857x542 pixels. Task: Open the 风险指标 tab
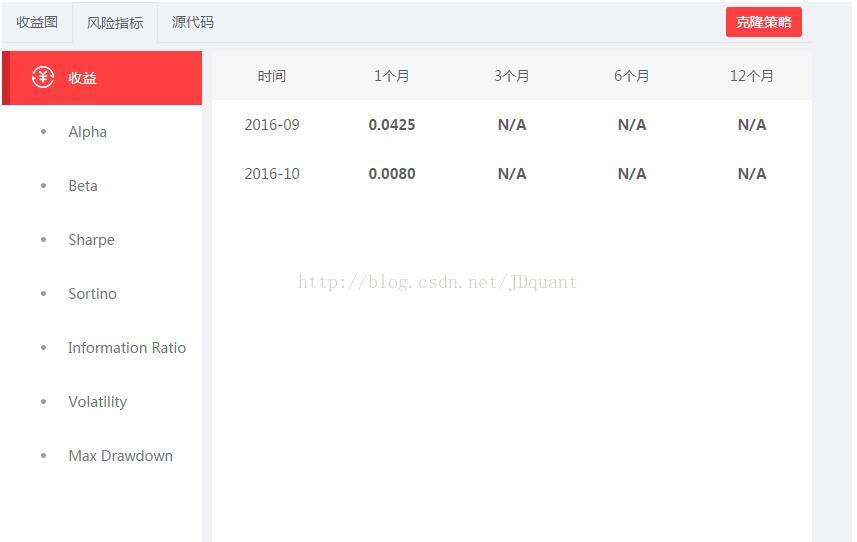(115, 22)
